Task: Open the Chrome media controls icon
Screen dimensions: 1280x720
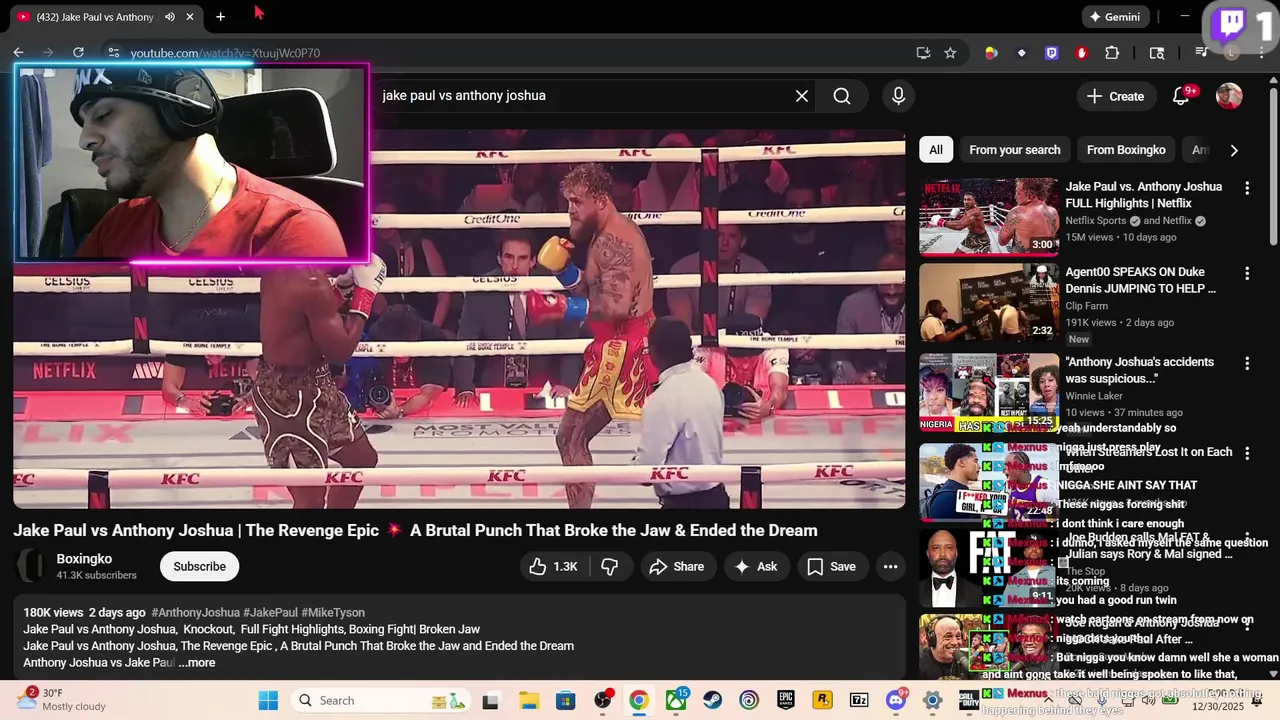Action: tap(1202, 53)
